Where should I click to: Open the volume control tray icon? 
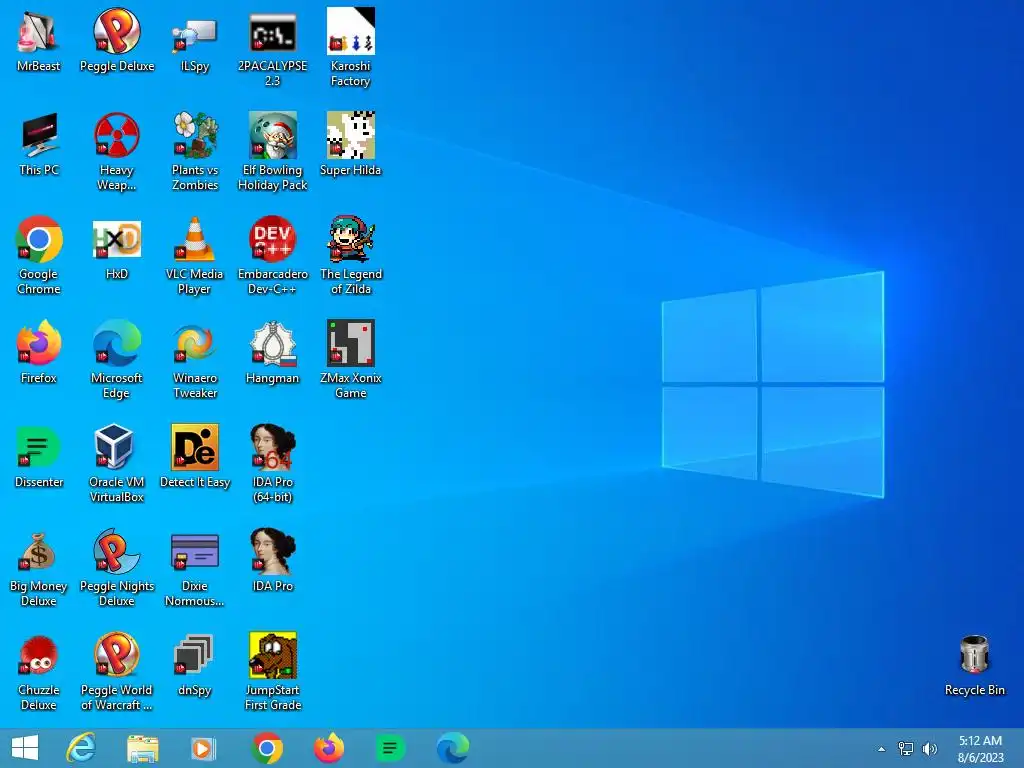tap(930, 749)
